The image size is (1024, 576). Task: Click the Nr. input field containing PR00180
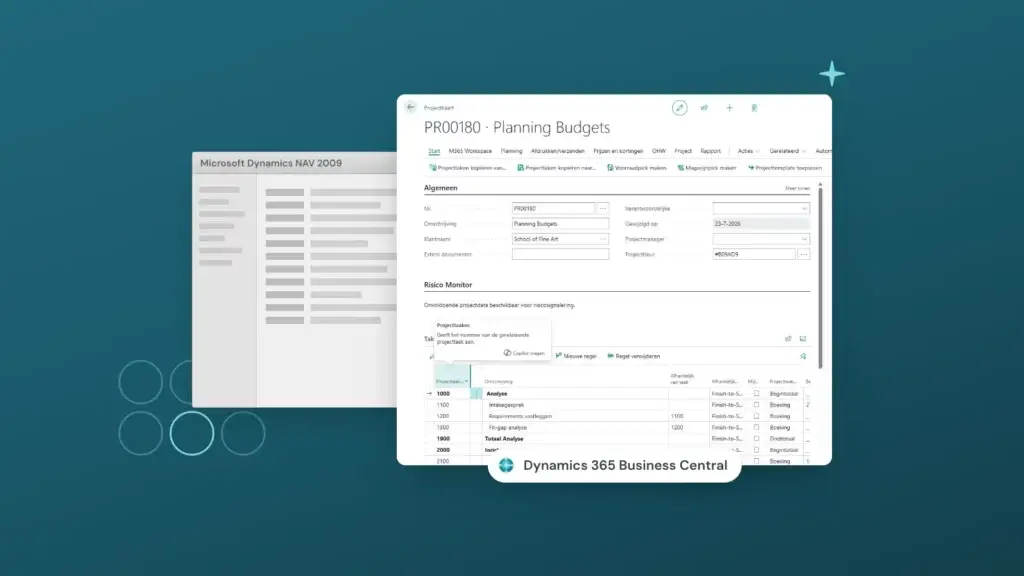tap(553, 208)
